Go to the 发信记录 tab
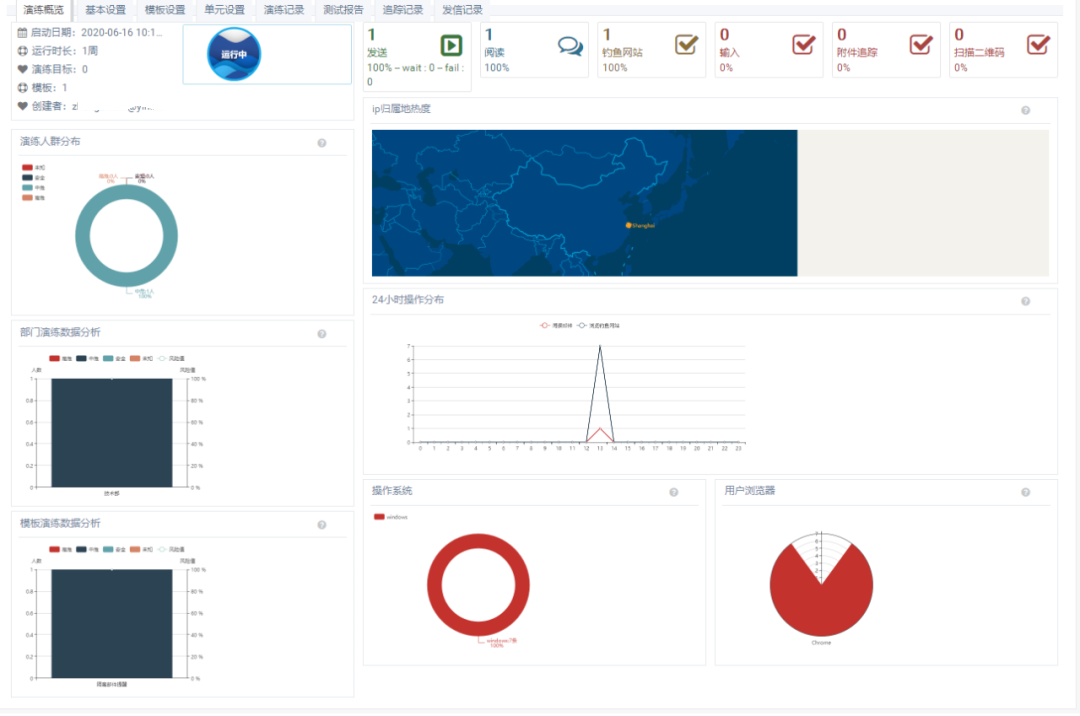Screen dimensions: 1080x716 pyautogui.click(x=462, y=10)
